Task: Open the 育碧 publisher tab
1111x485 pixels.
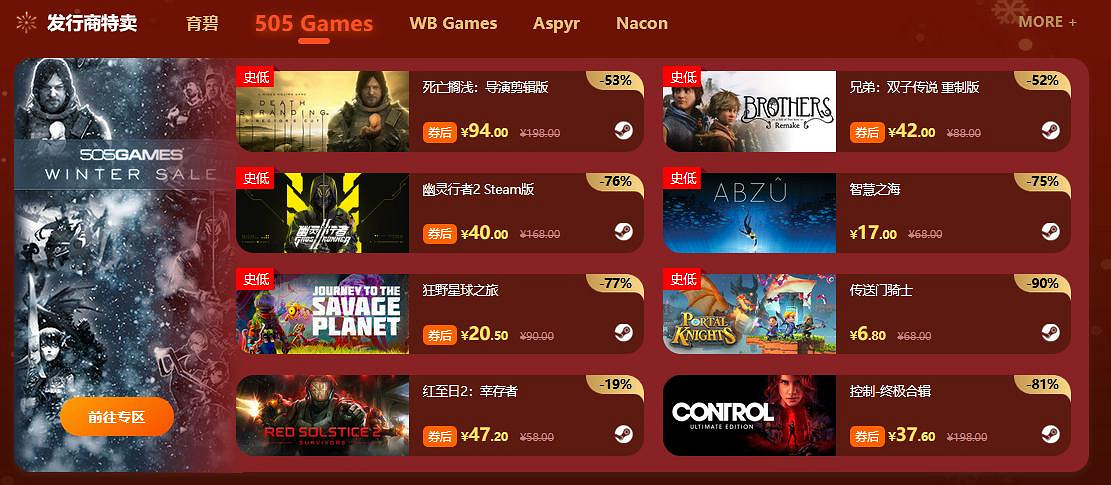Action: 202,23
